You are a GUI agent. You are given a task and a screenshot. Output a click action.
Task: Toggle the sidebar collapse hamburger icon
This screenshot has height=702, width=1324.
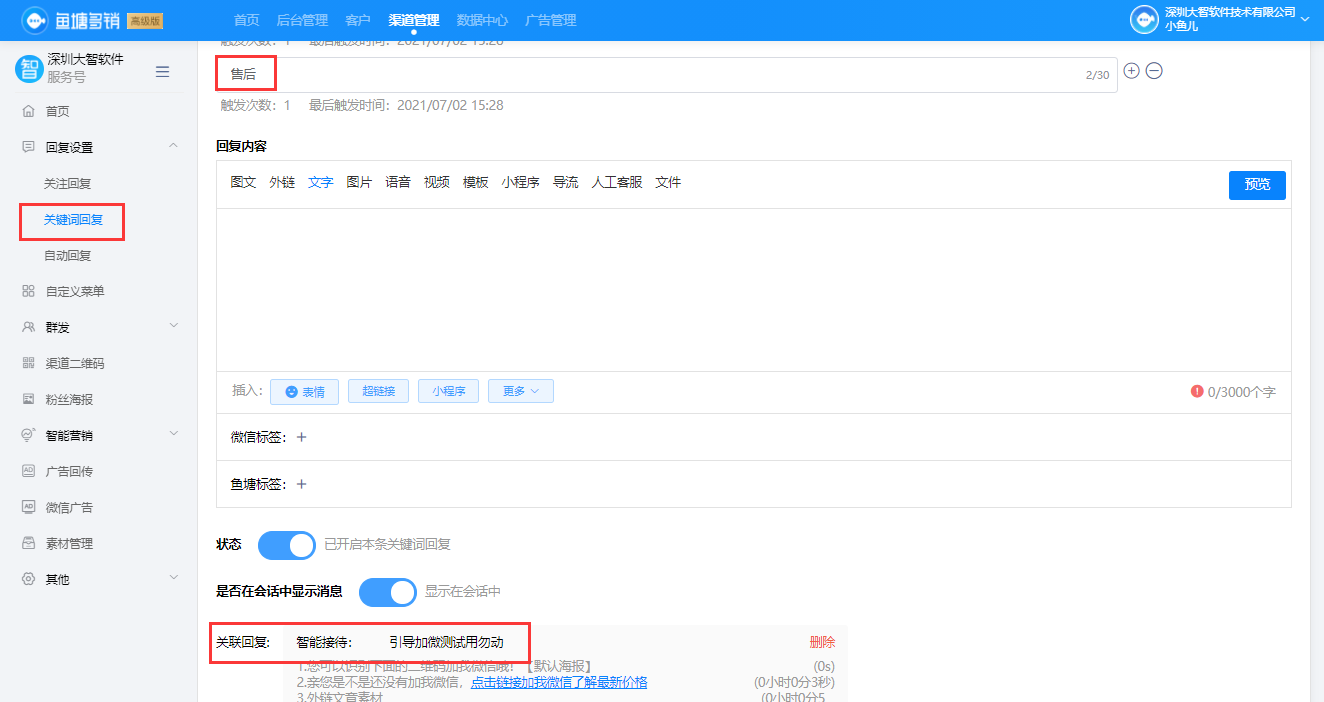coord(162,71)
